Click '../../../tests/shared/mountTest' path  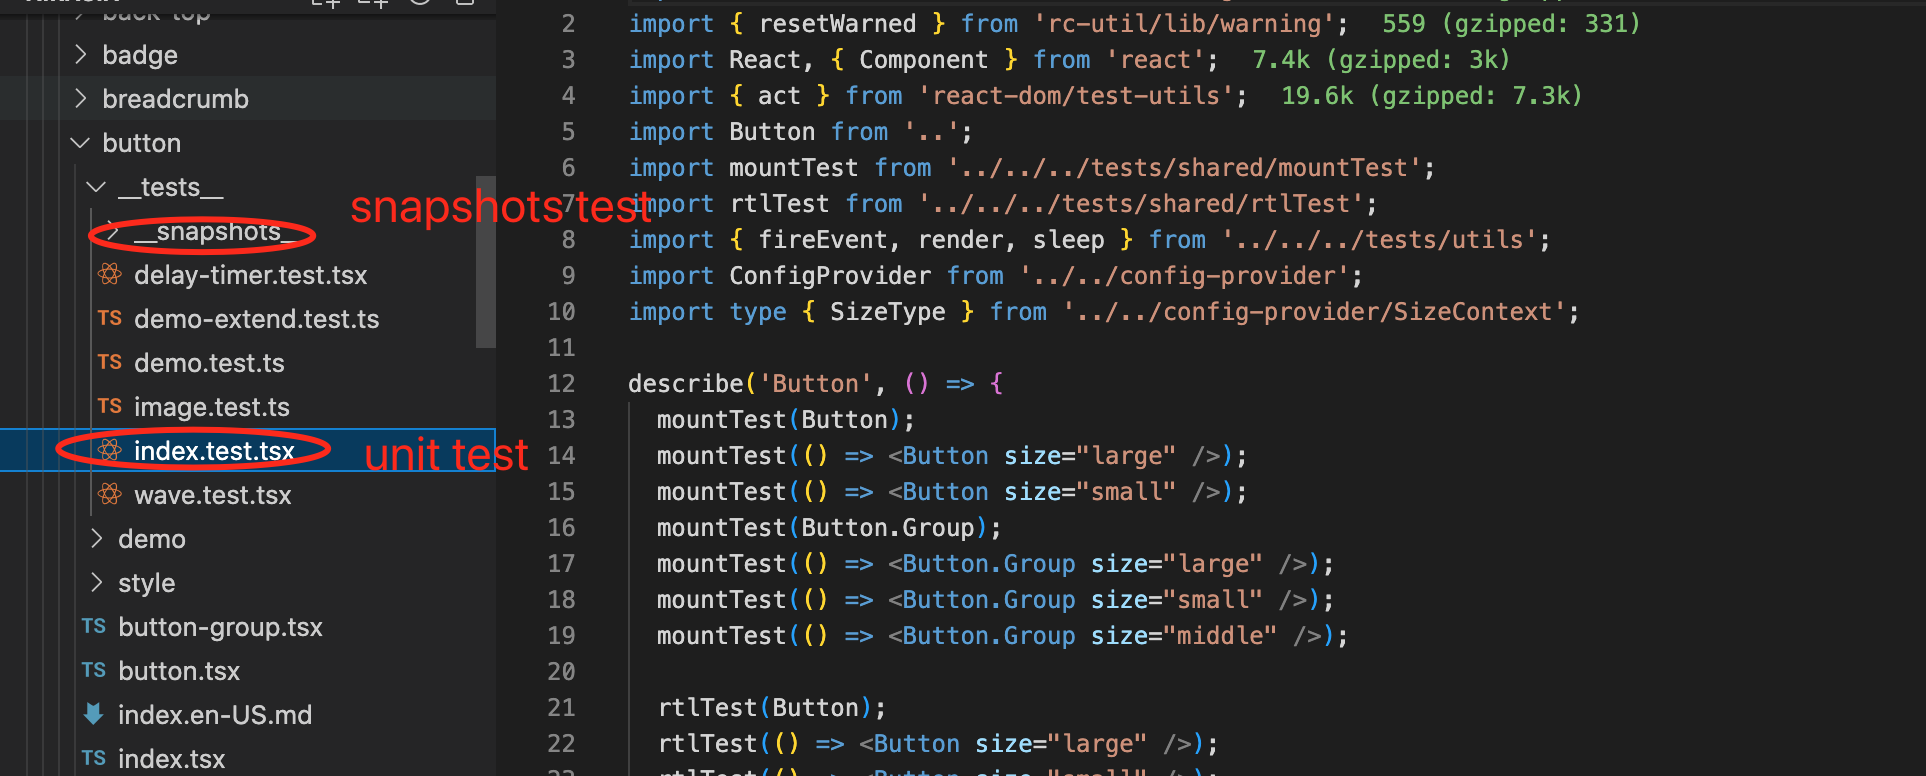(x=1184, y=168)
